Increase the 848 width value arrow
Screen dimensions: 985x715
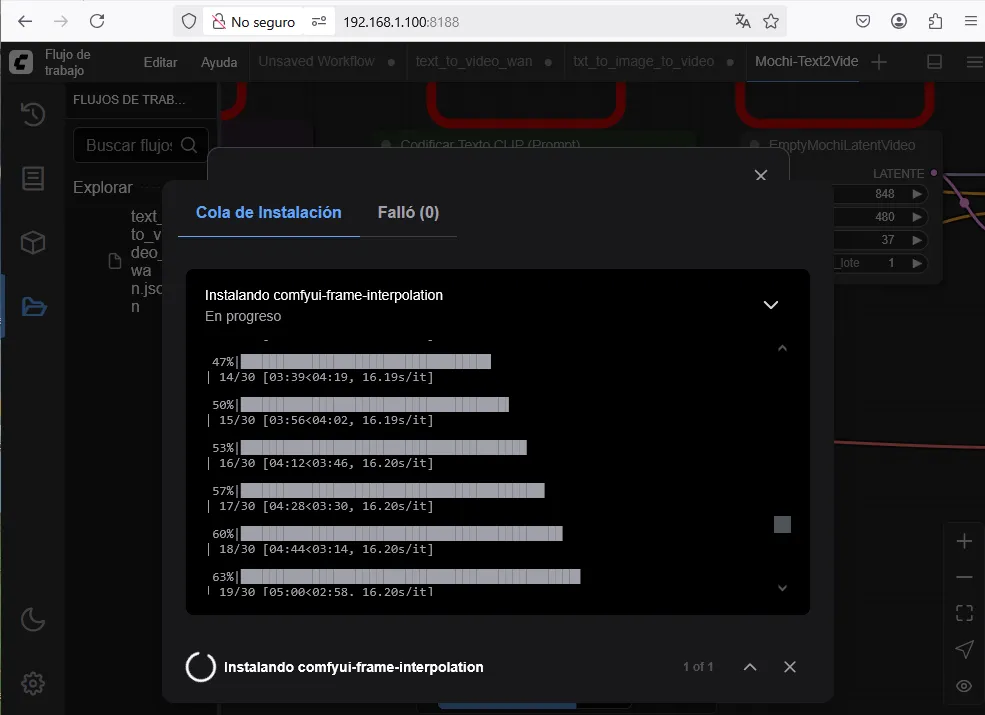[x=917, y=194]
